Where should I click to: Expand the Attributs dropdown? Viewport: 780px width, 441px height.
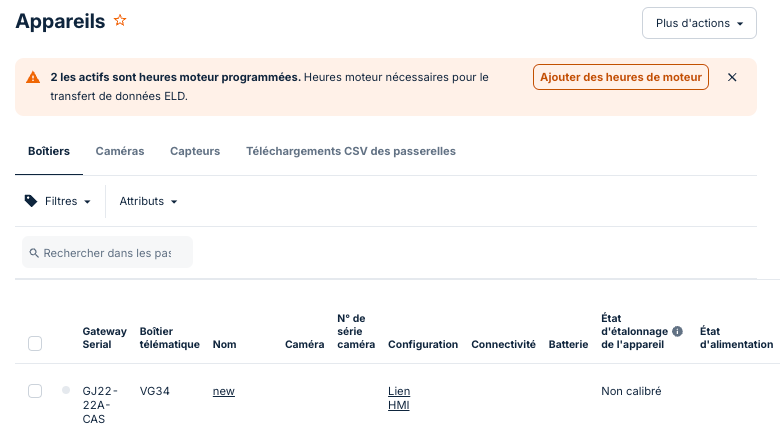148,201
